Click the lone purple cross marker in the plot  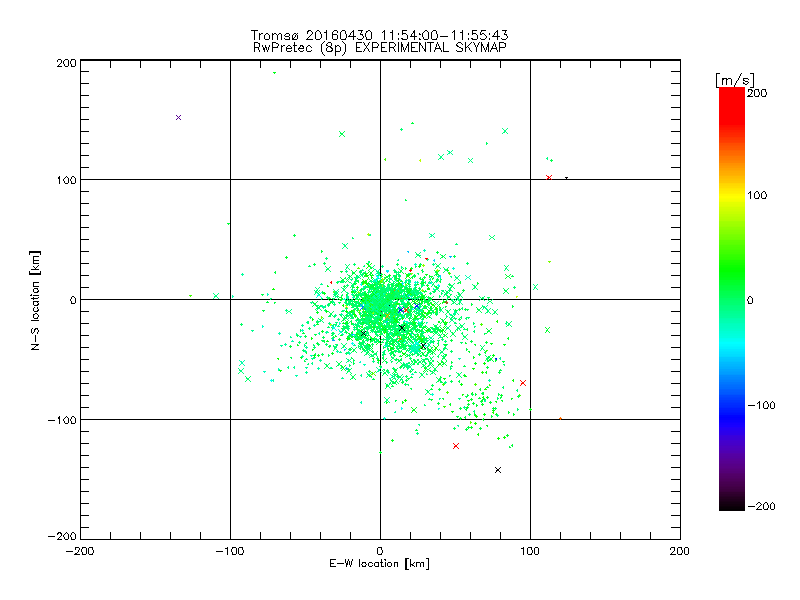[x=179, y=118]
